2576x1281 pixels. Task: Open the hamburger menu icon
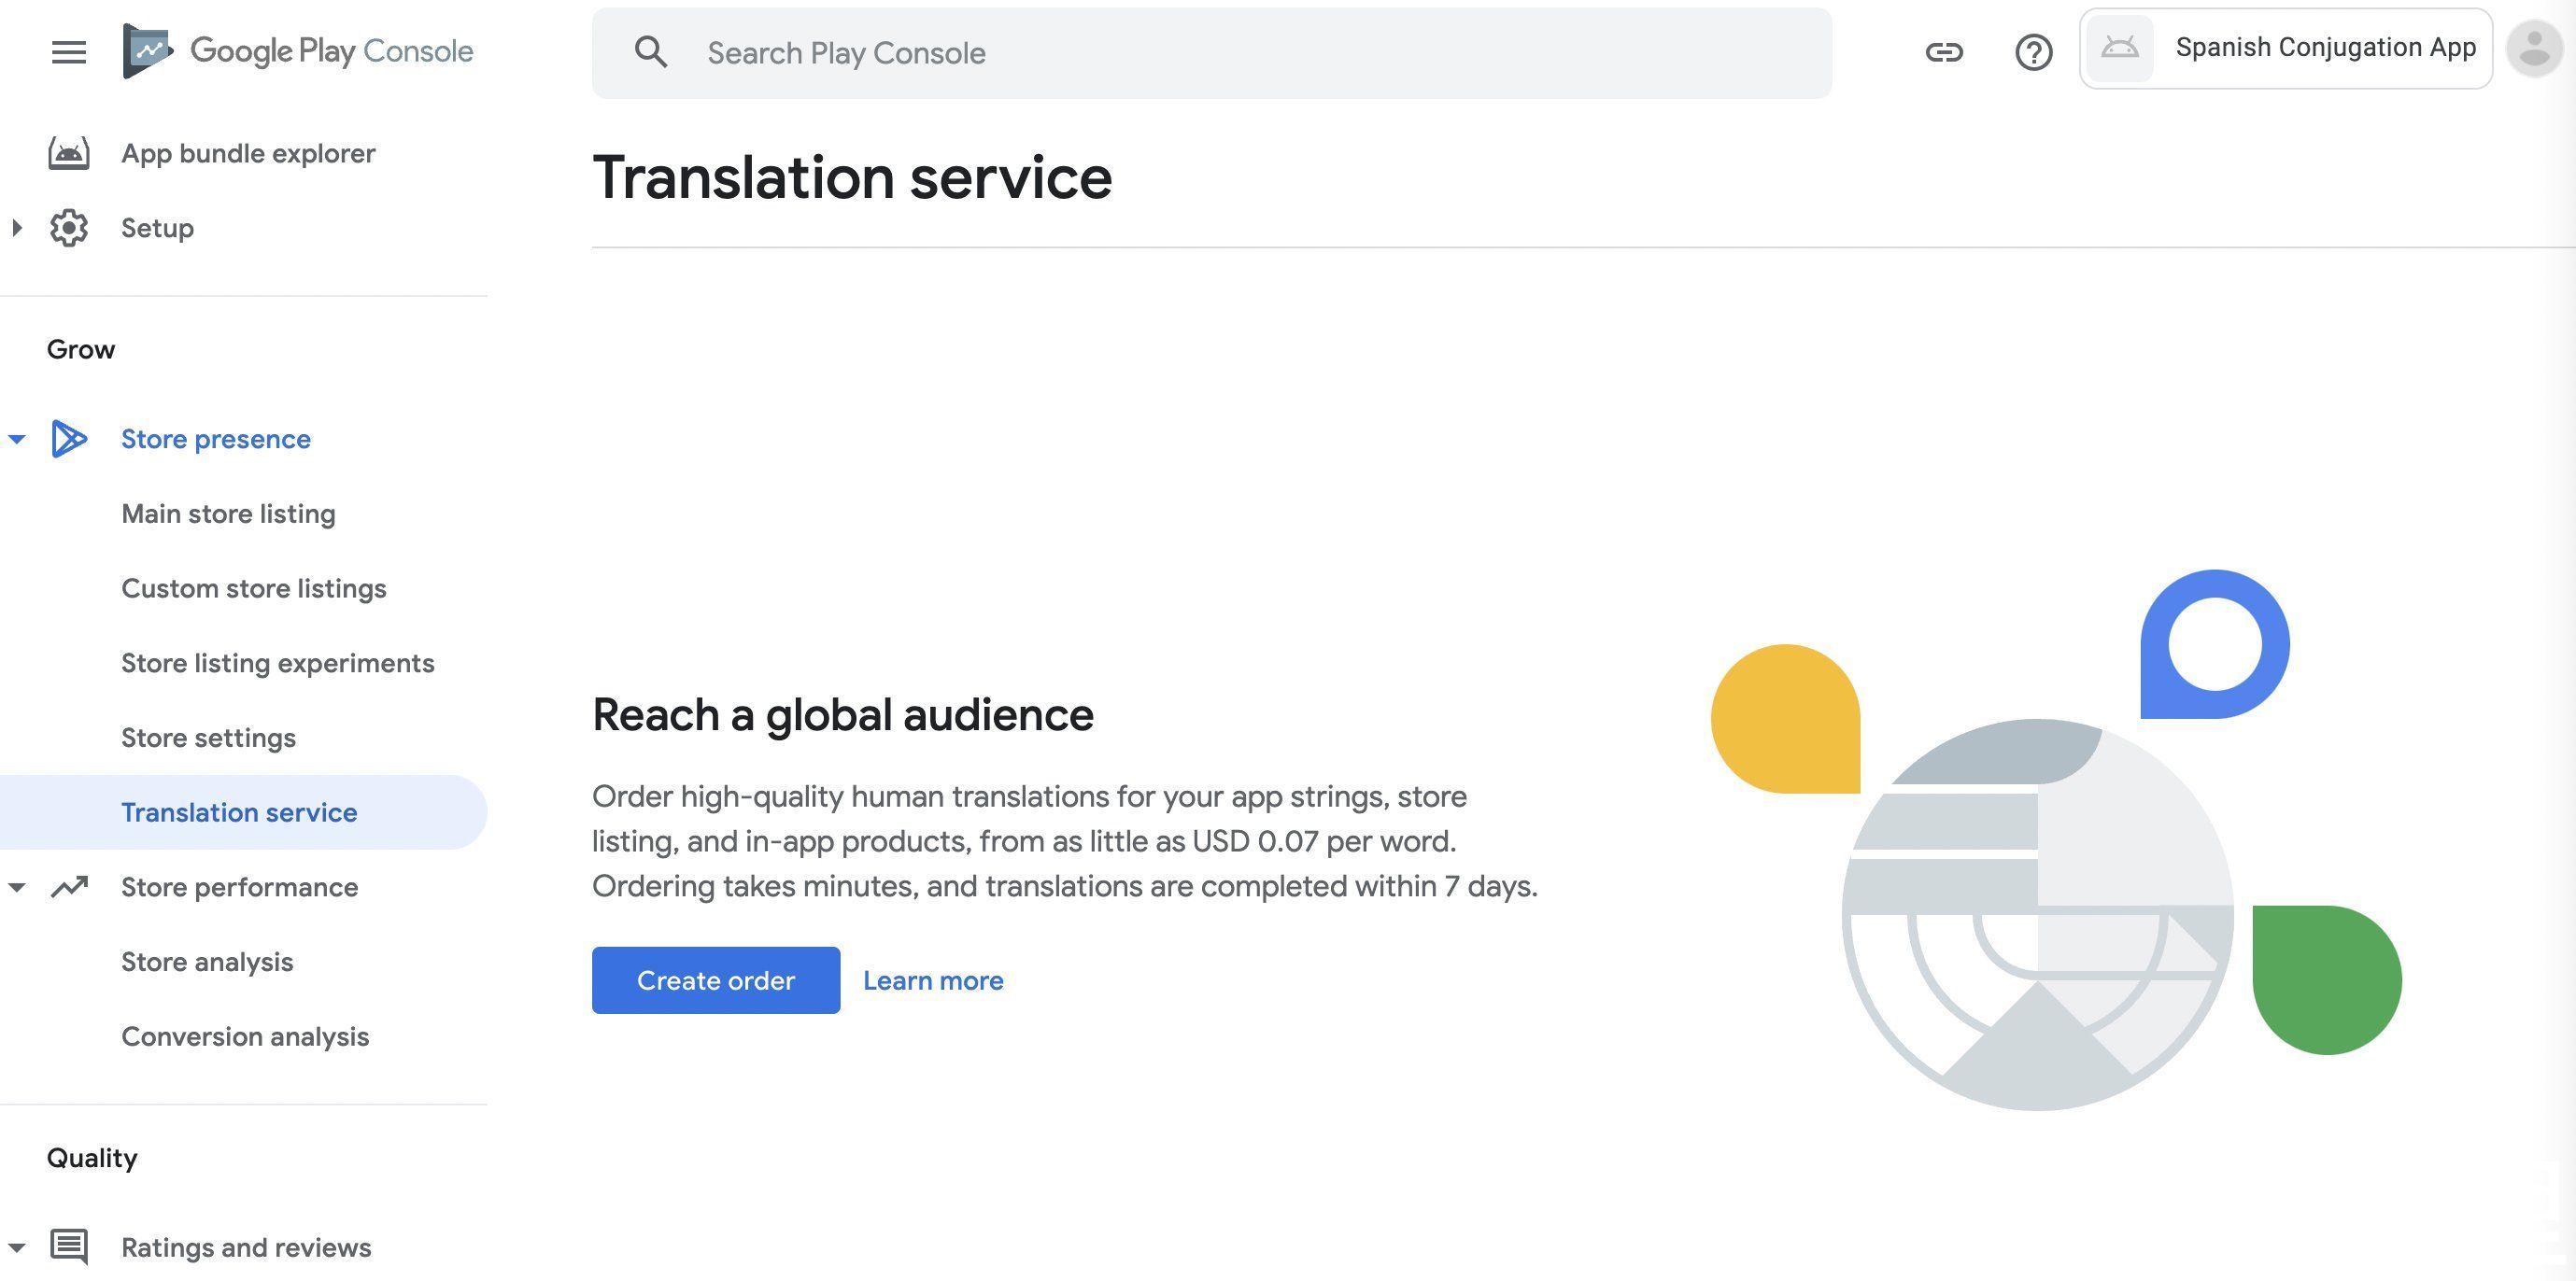pos(65,51)
